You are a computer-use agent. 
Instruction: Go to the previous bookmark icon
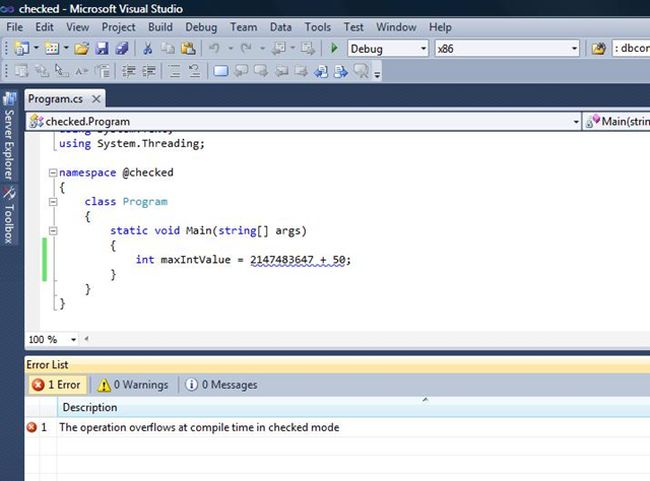coord(241,71)
